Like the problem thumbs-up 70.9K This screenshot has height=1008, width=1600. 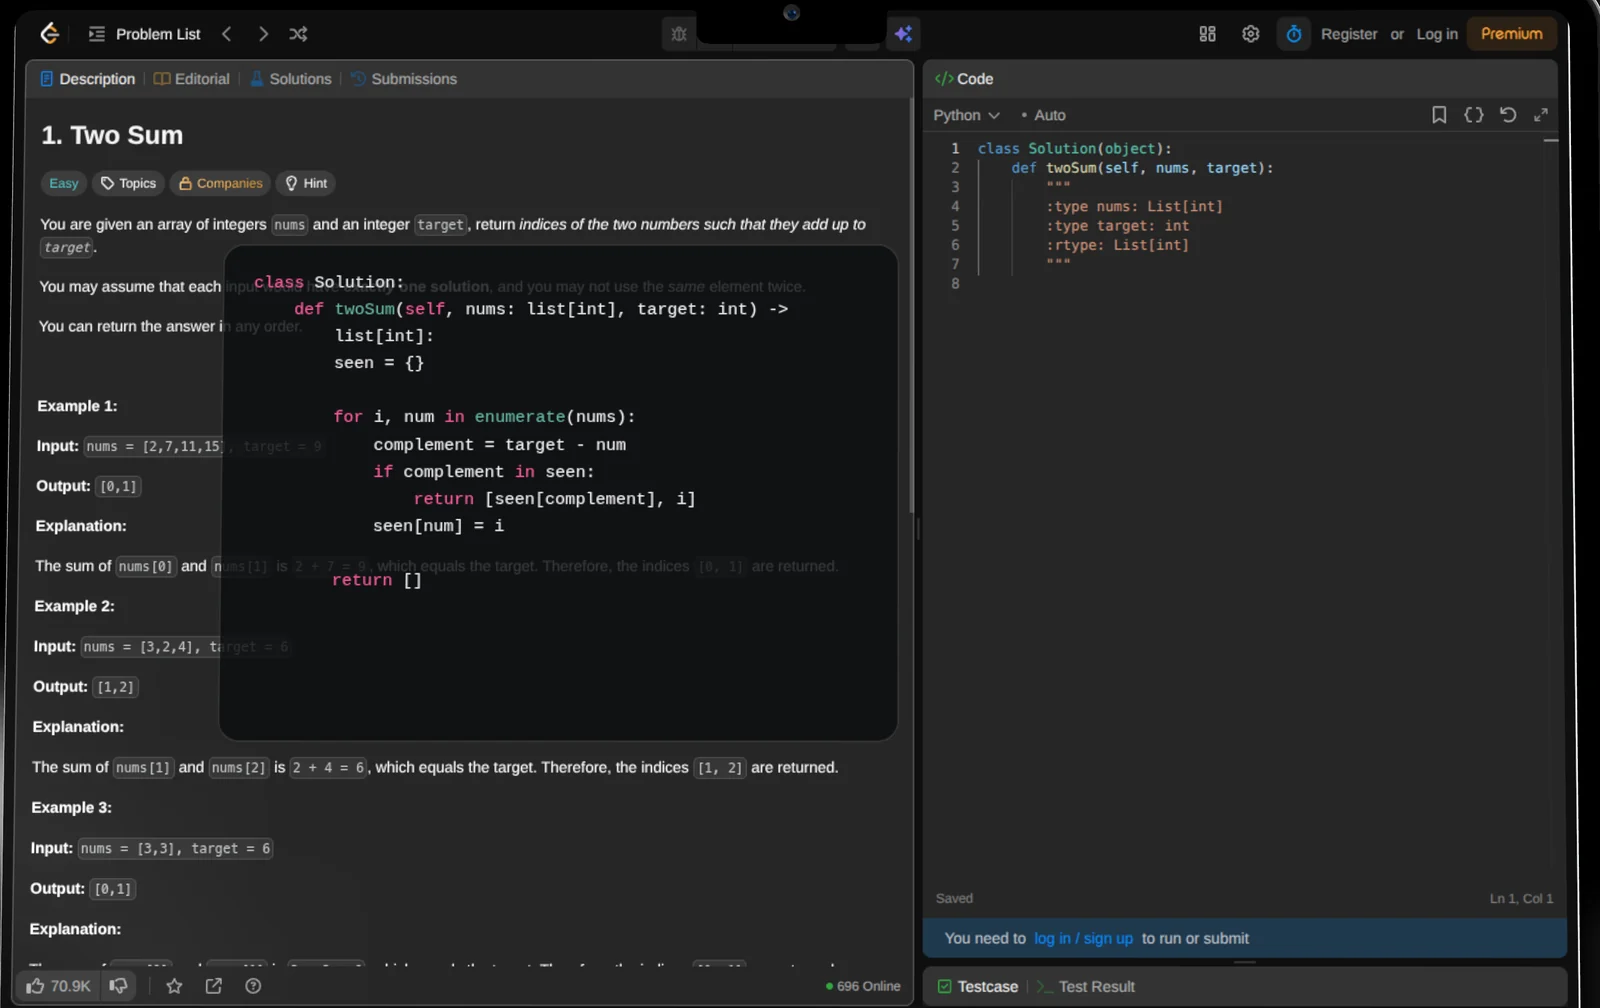tap(58, 986)
